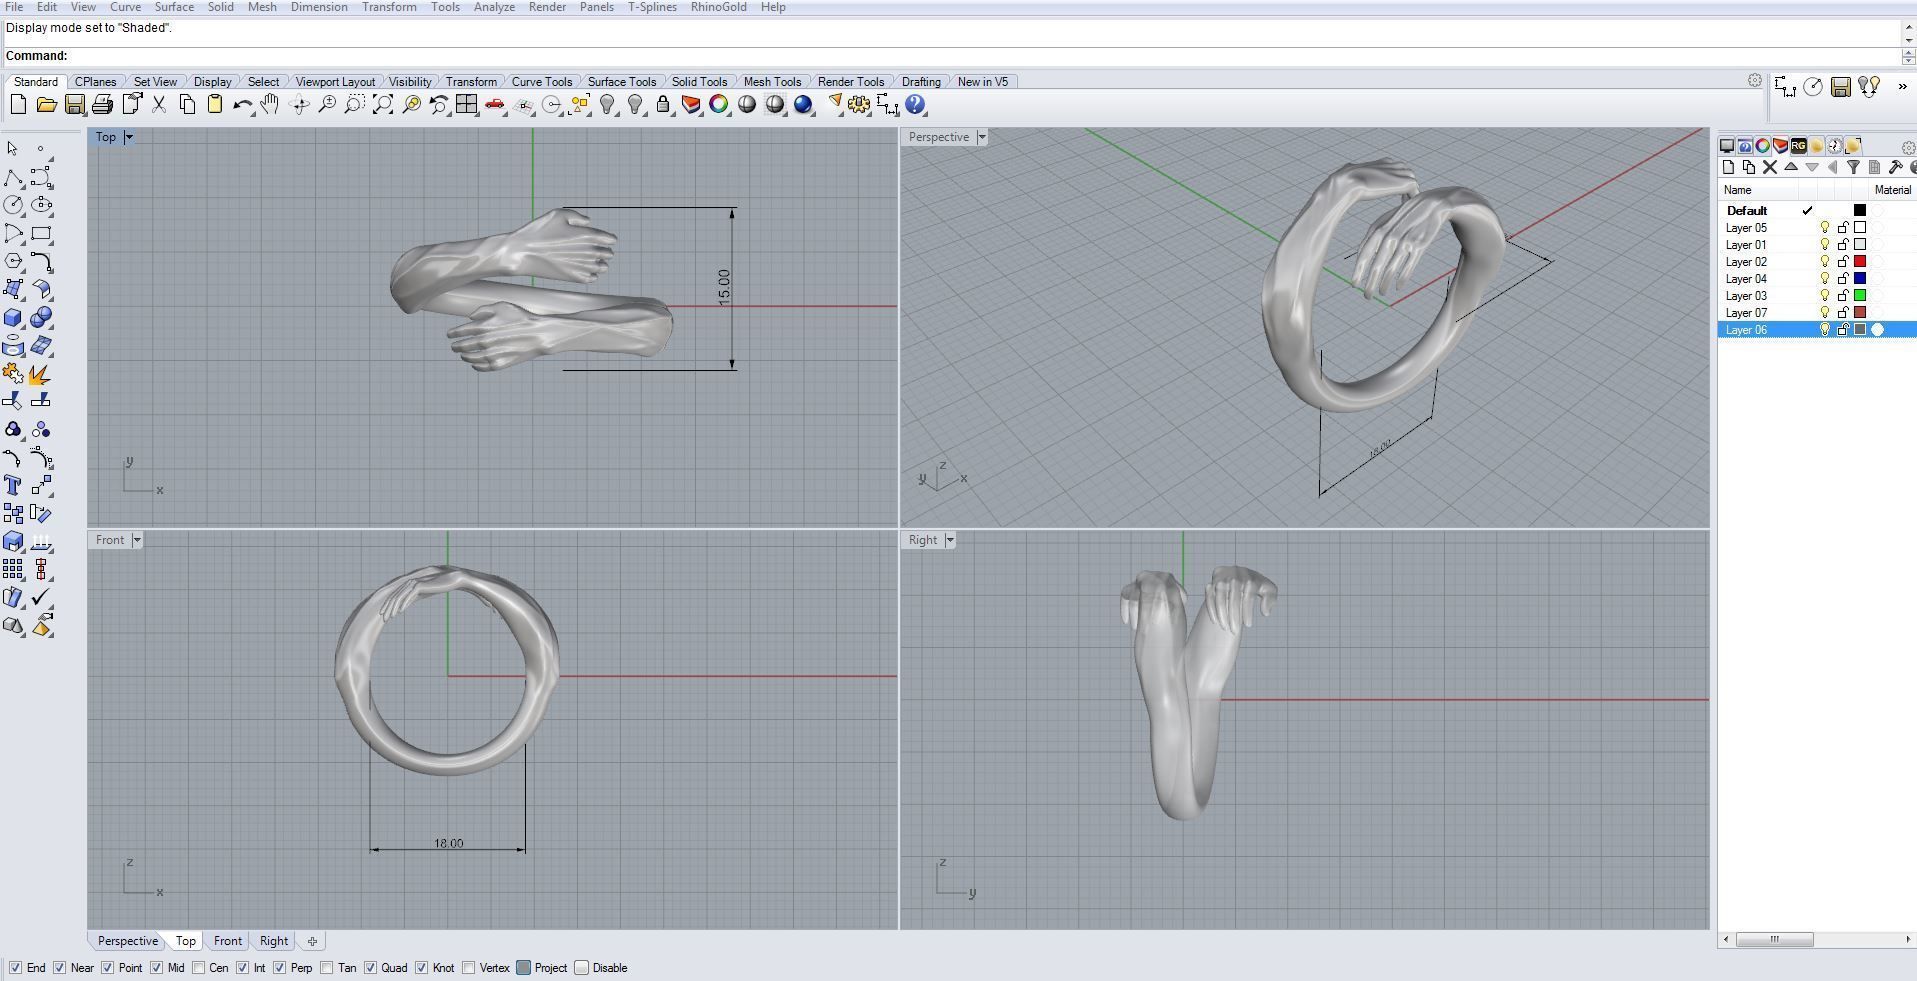
Task: Enable the Vertex osnap checkbox
Action: point(469,968)
